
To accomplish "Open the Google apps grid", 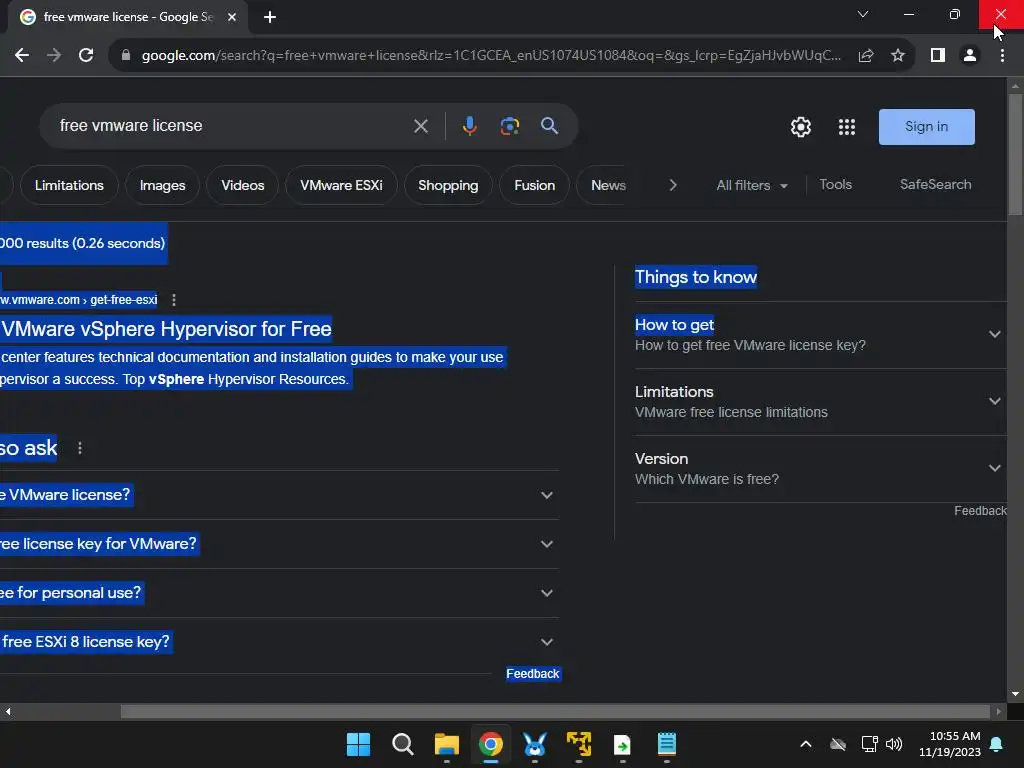I will coord(847,127).
